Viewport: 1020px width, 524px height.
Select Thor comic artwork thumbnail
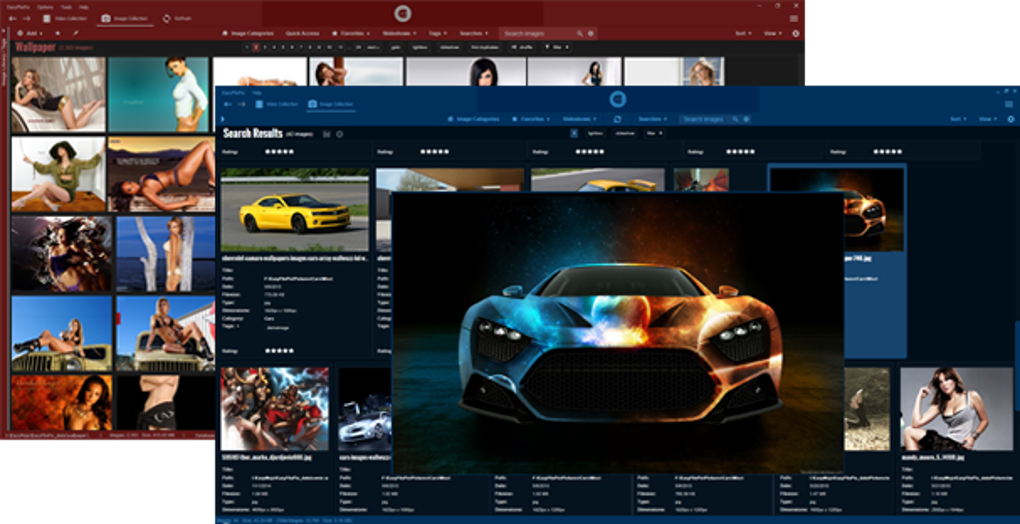click(x=275, y=409)
